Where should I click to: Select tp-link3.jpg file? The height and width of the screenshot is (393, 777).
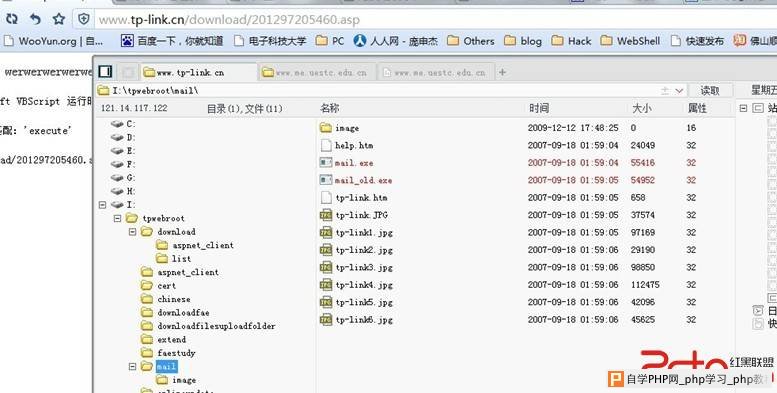[x=356, y=267]
